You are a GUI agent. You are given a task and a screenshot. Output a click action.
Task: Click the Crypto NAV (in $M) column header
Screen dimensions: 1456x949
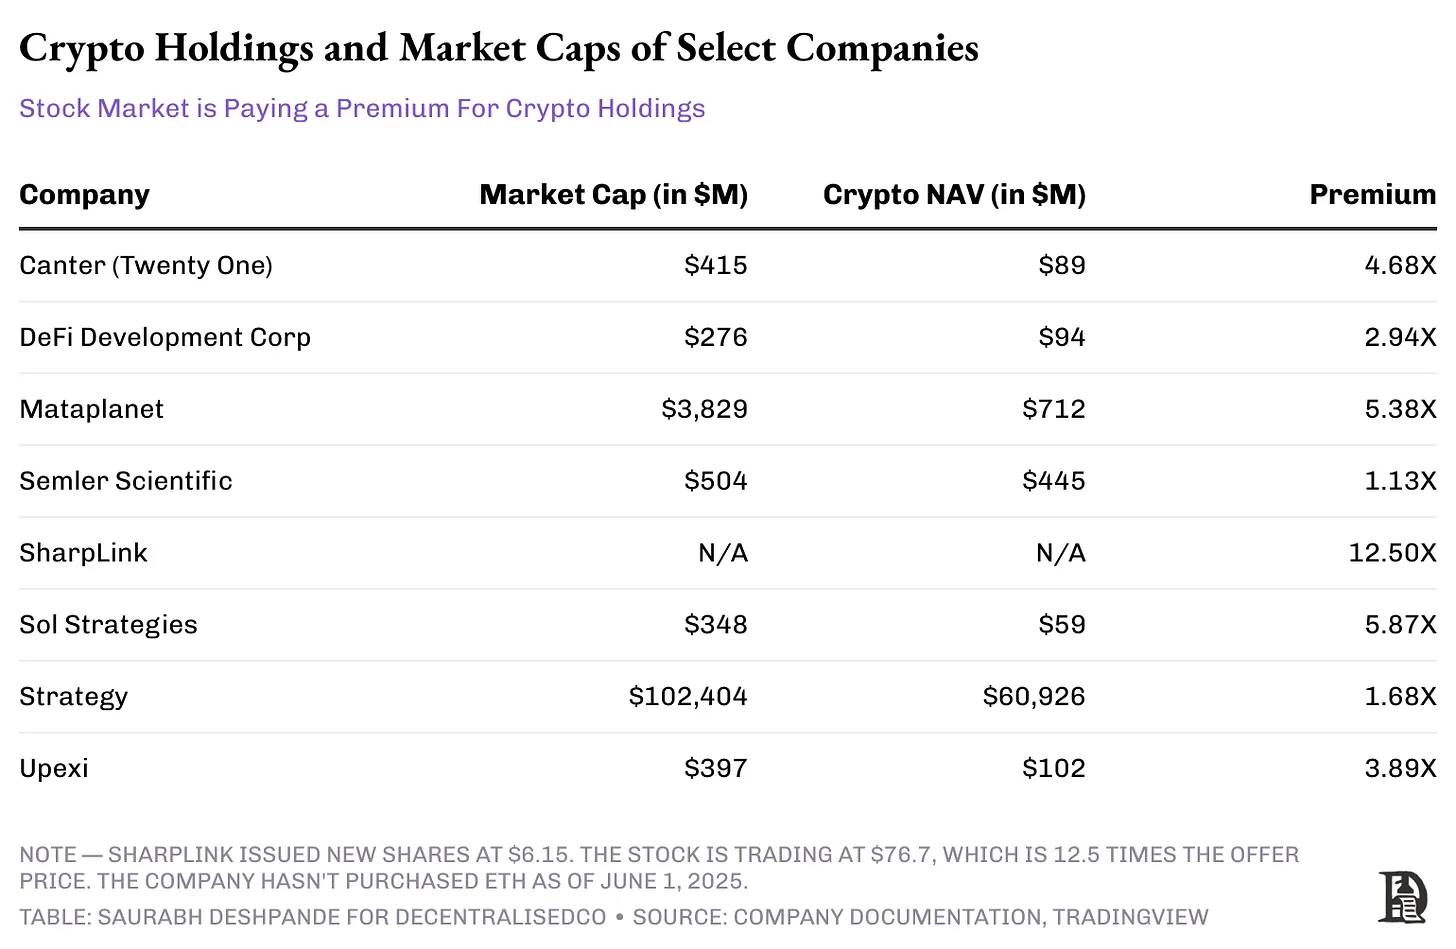click(x=954, y=194)
